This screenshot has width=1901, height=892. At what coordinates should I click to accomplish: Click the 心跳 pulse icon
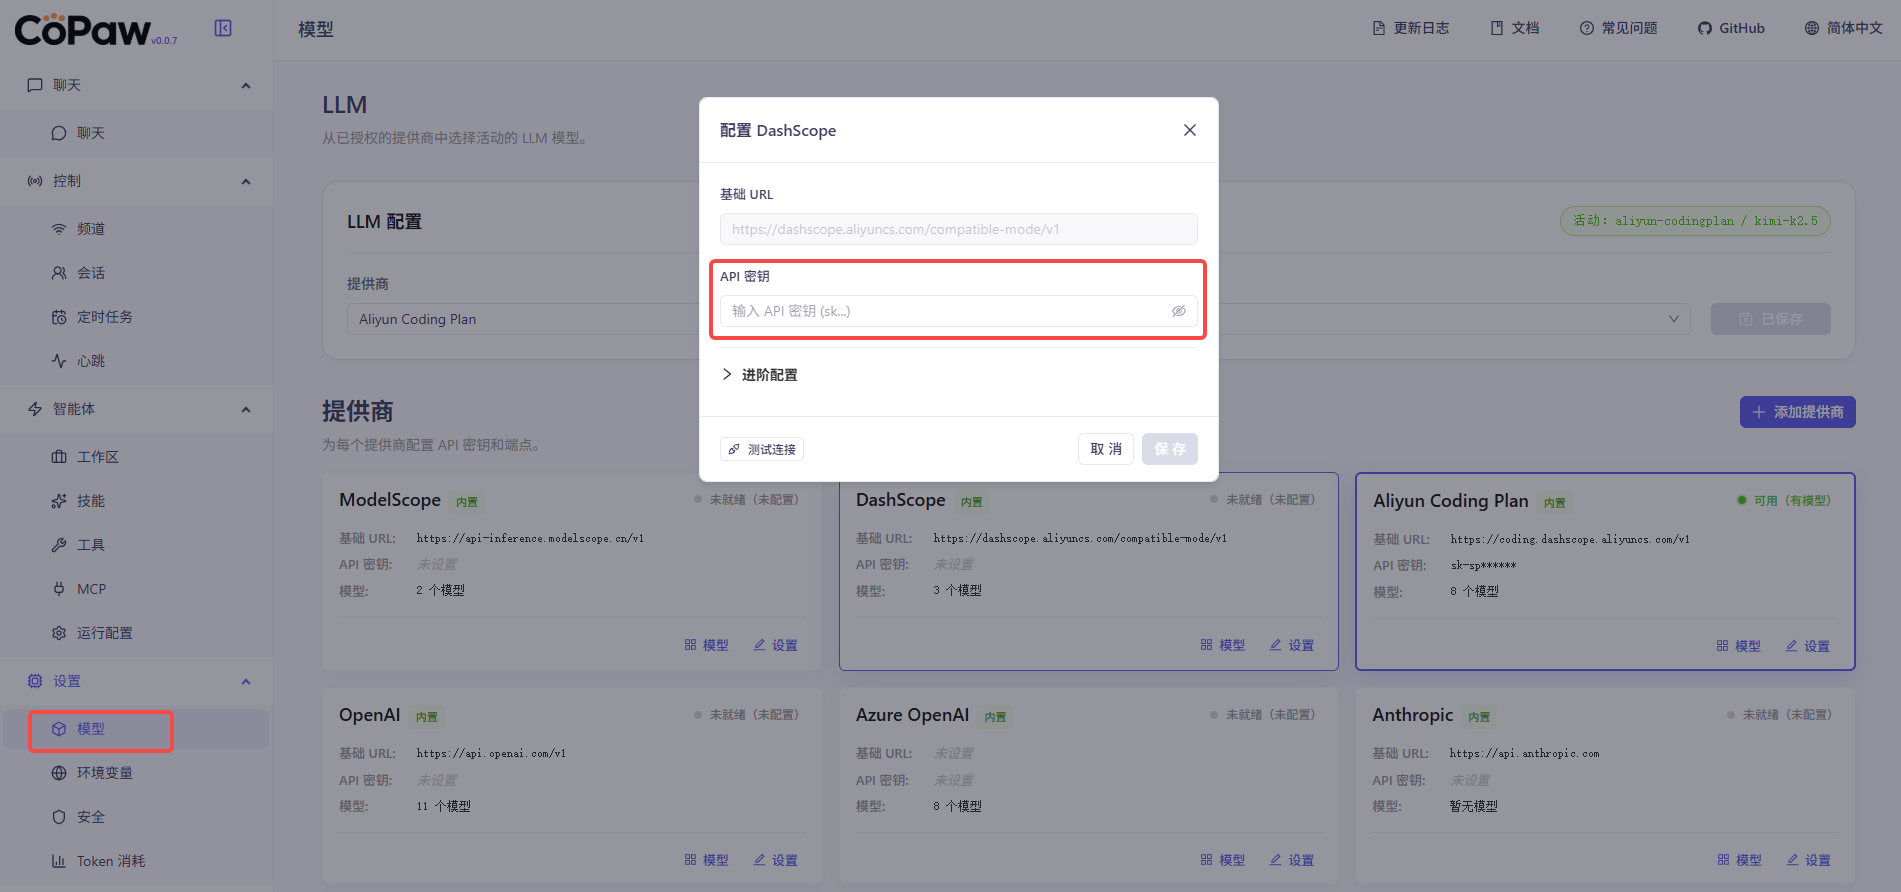[x=59, y=361]
